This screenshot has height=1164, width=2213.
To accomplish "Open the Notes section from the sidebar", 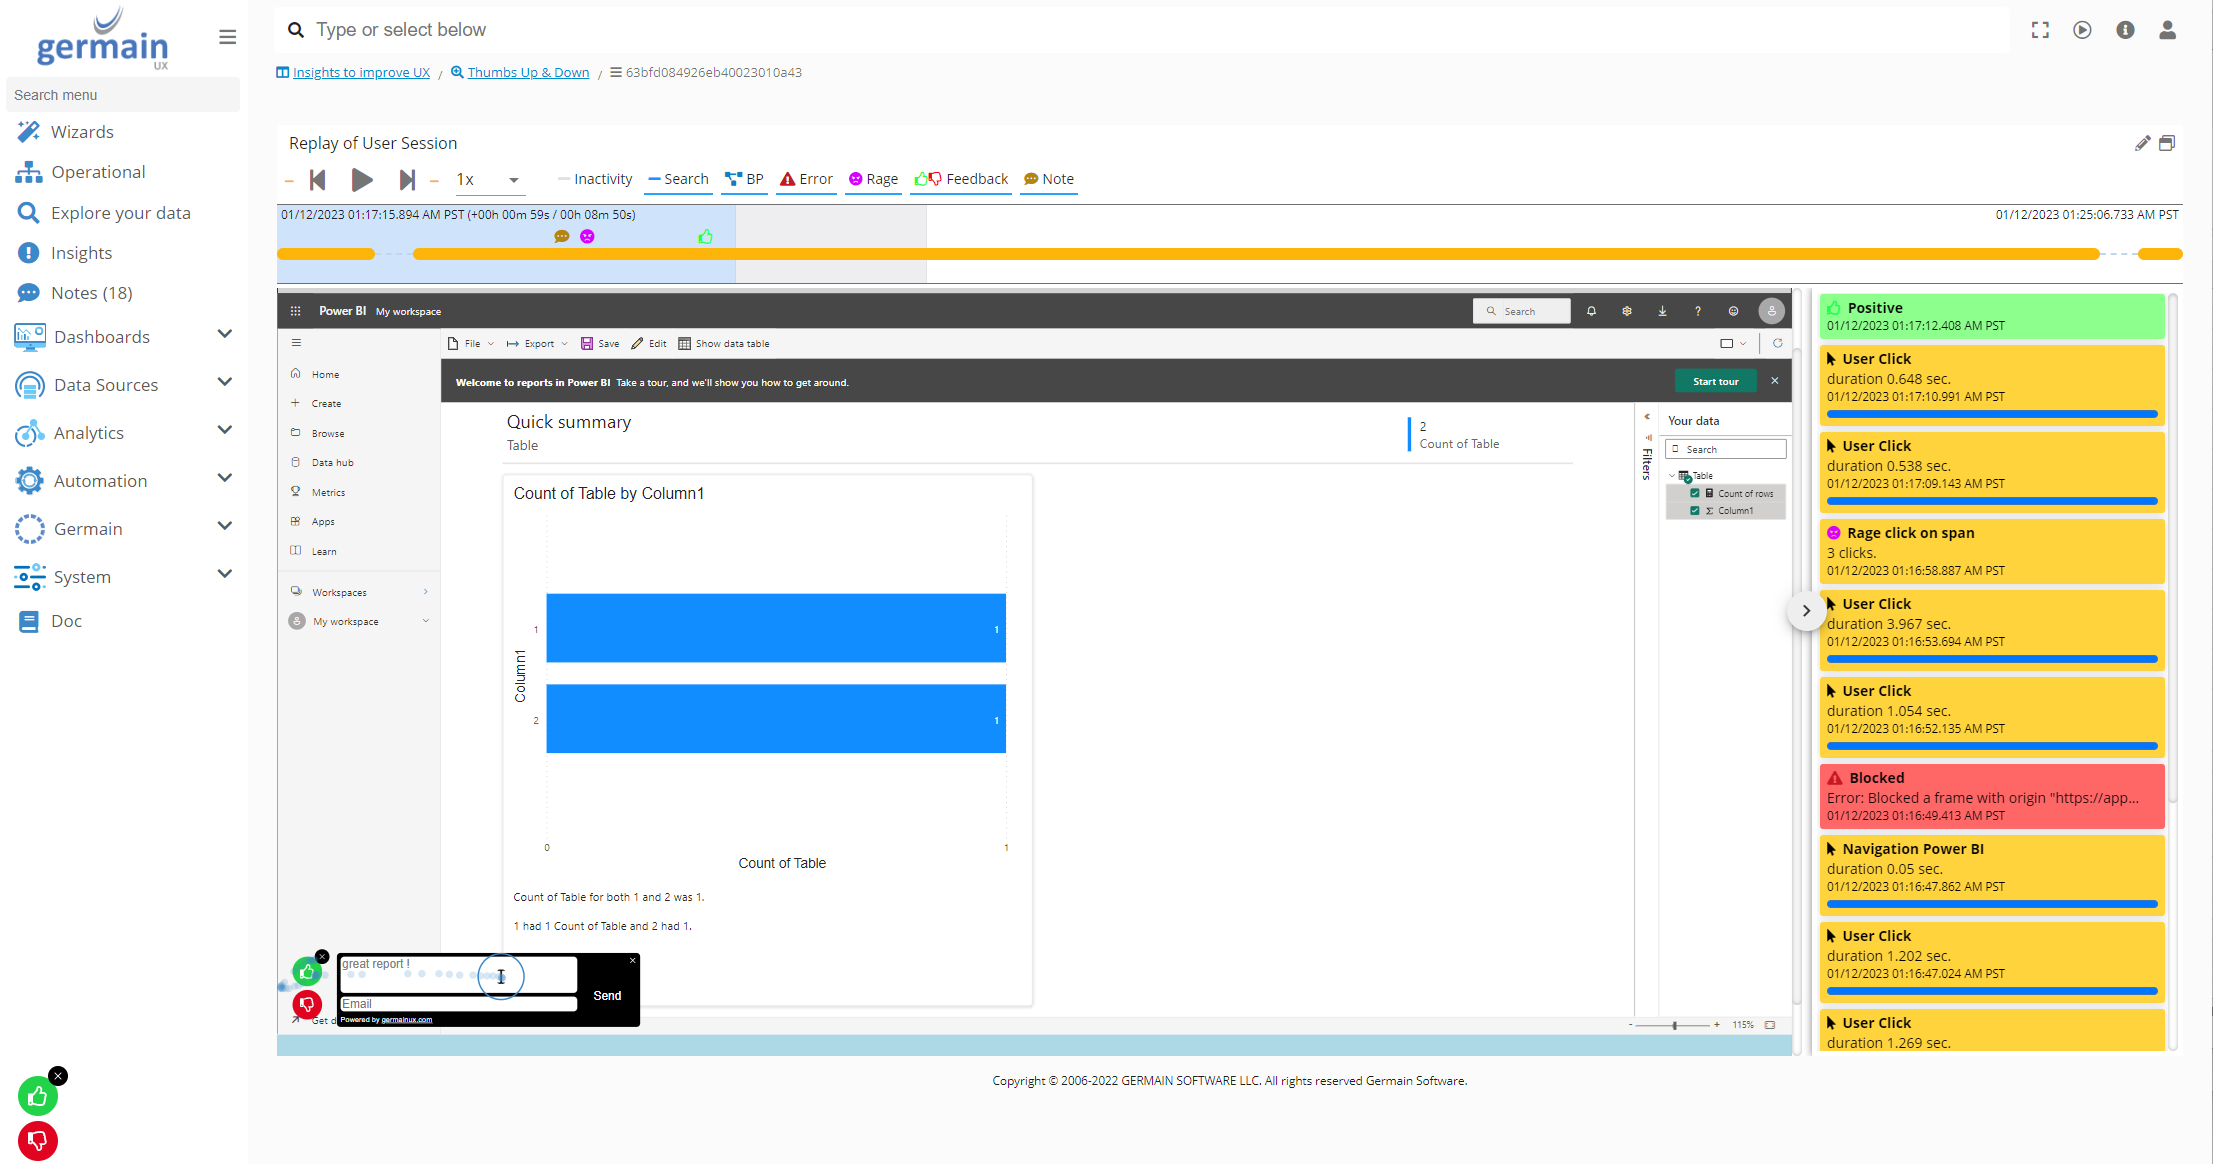I will (x=29, y=292).
